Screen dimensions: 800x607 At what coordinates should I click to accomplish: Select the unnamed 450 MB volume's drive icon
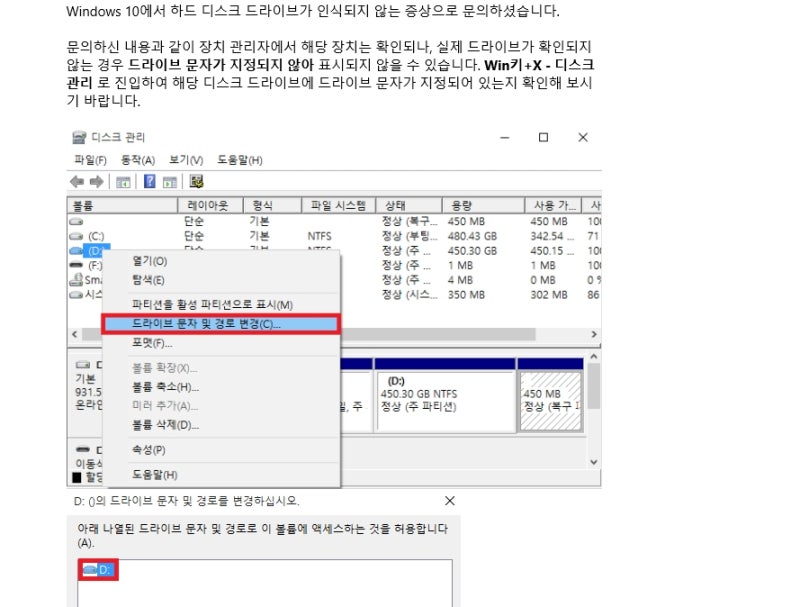(x=76, y=221)
